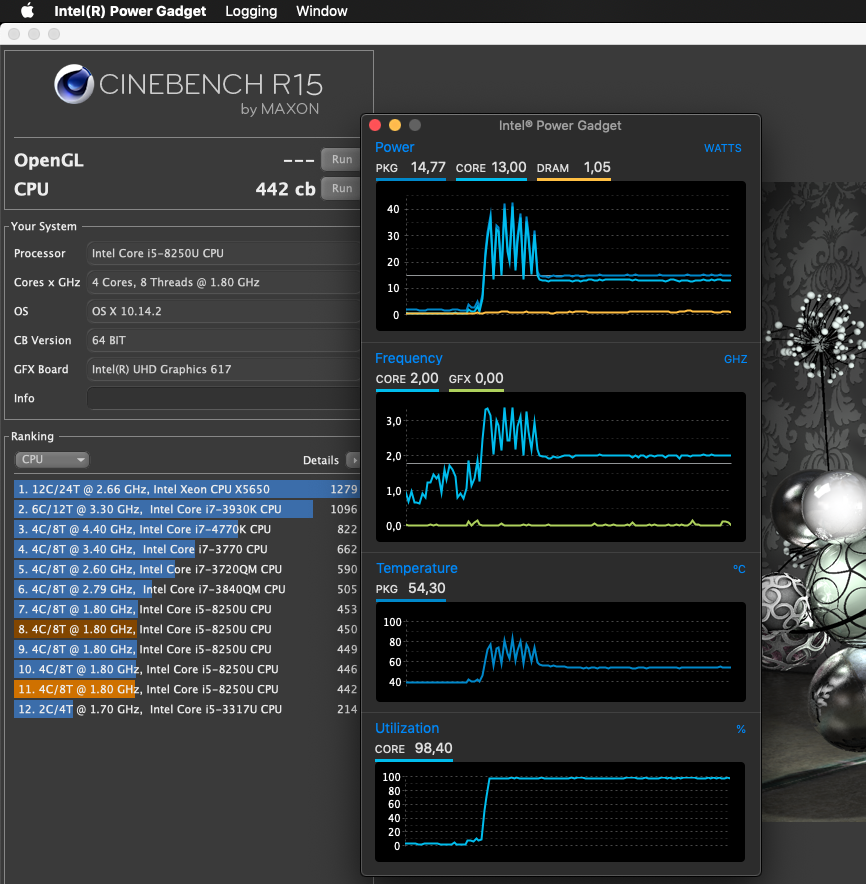The width and height of the screenshot is (866, 884).
Task: Select ranking row 9 scoring 449
Action: pos(187,649)
